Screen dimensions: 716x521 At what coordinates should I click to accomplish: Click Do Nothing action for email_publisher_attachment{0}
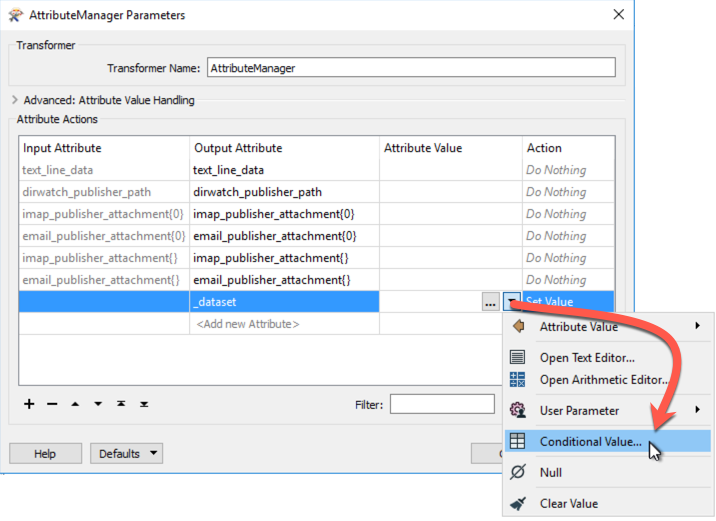(568, 236)
